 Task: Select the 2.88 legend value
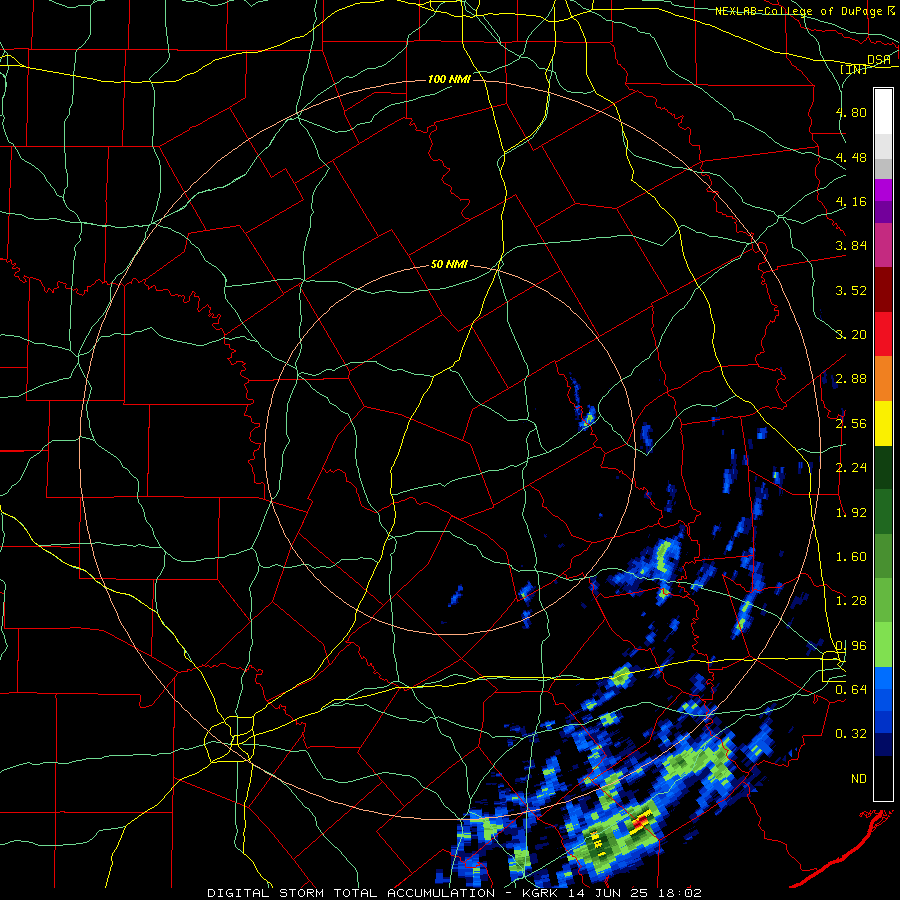851,379
